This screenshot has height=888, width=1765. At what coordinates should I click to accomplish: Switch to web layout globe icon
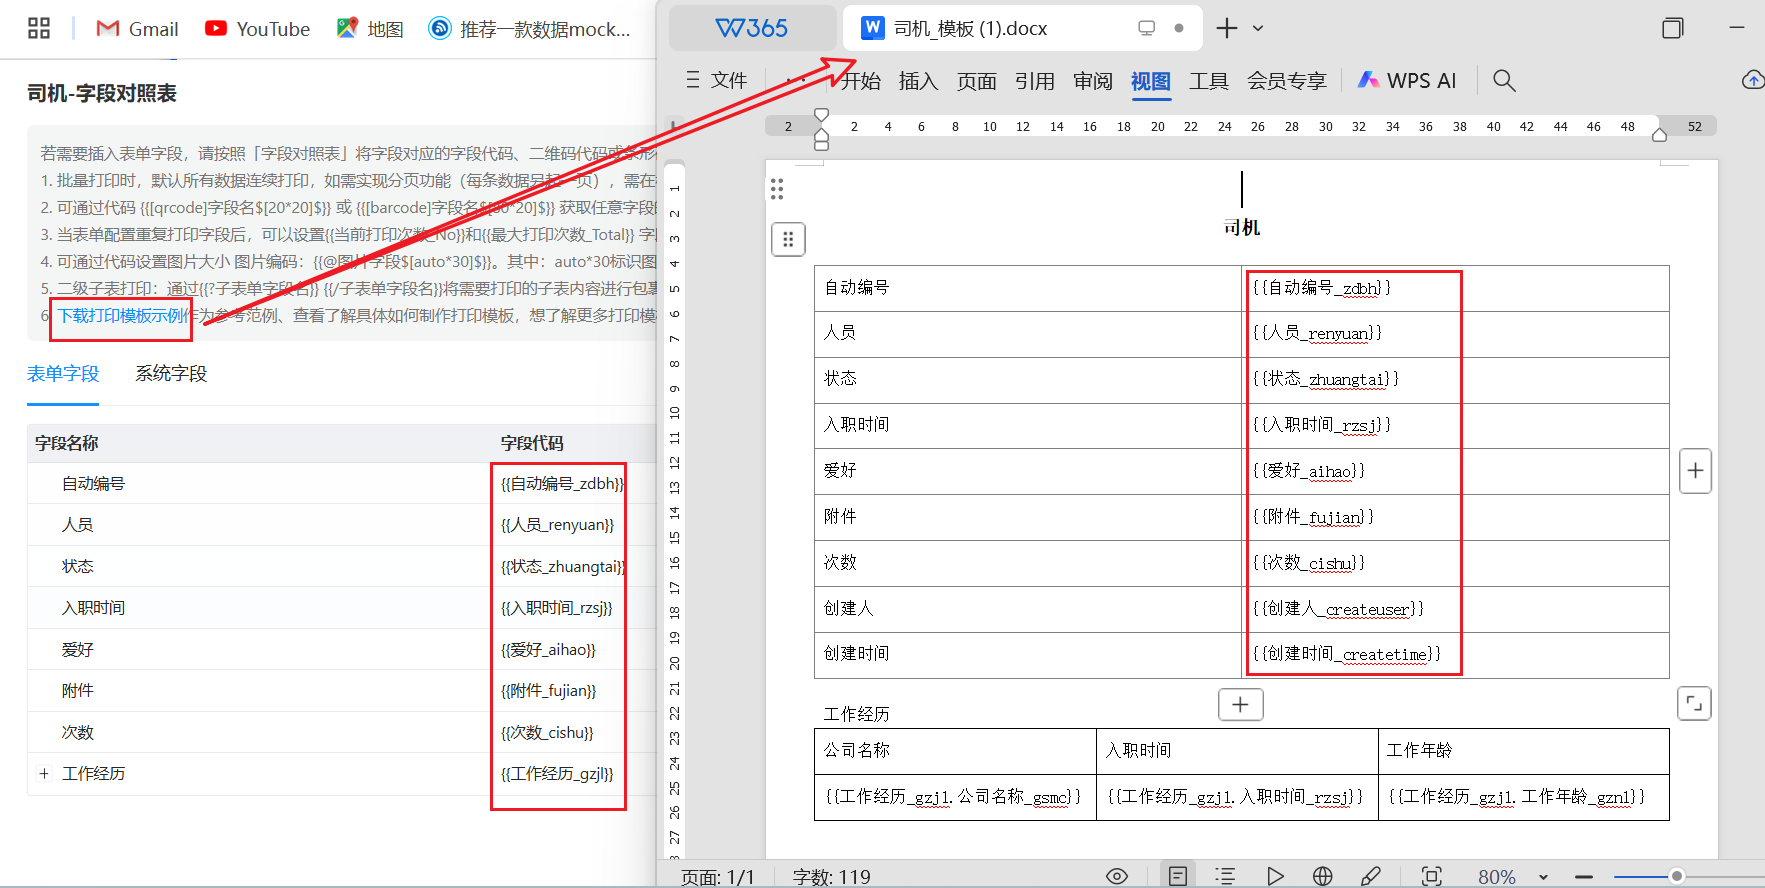pos(1322,876)
